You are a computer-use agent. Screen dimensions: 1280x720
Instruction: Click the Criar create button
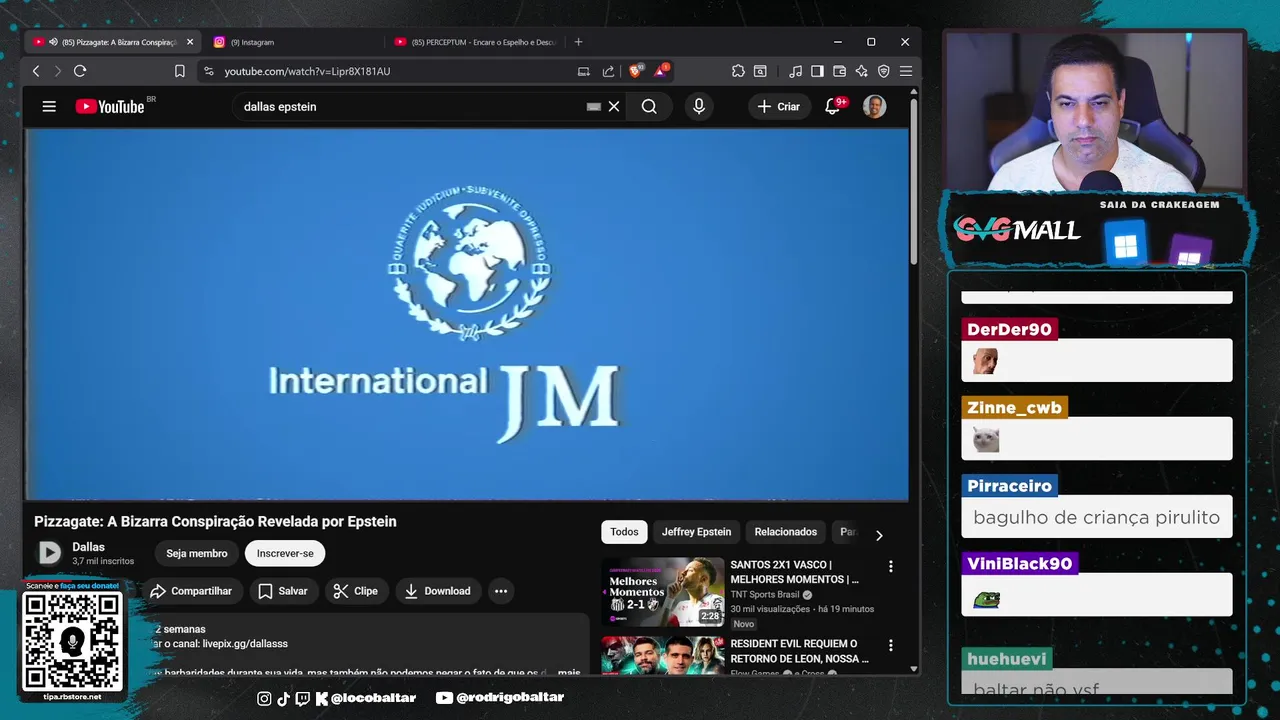[778, 106]
